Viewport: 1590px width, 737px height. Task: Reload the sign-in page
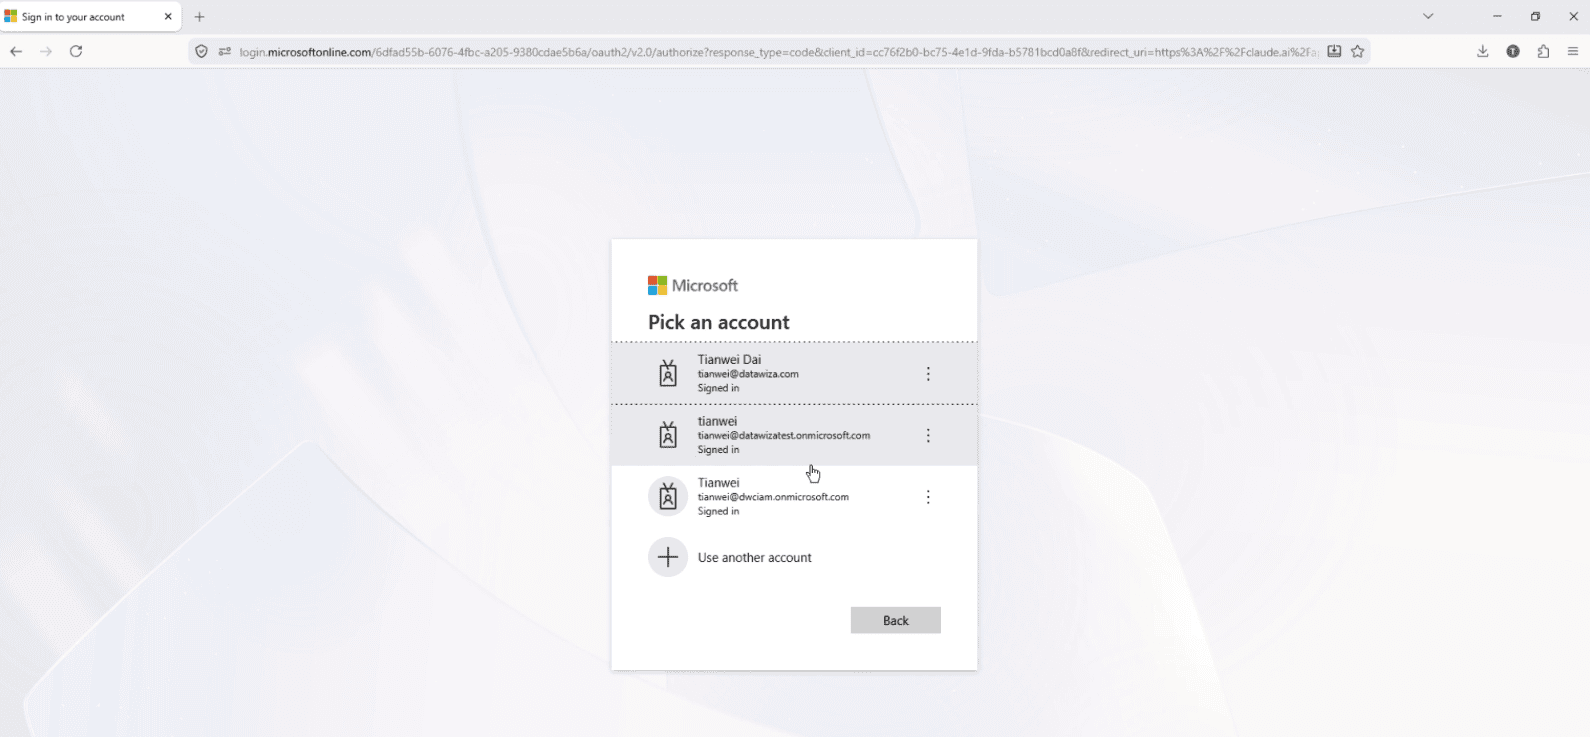pos(76,51)
